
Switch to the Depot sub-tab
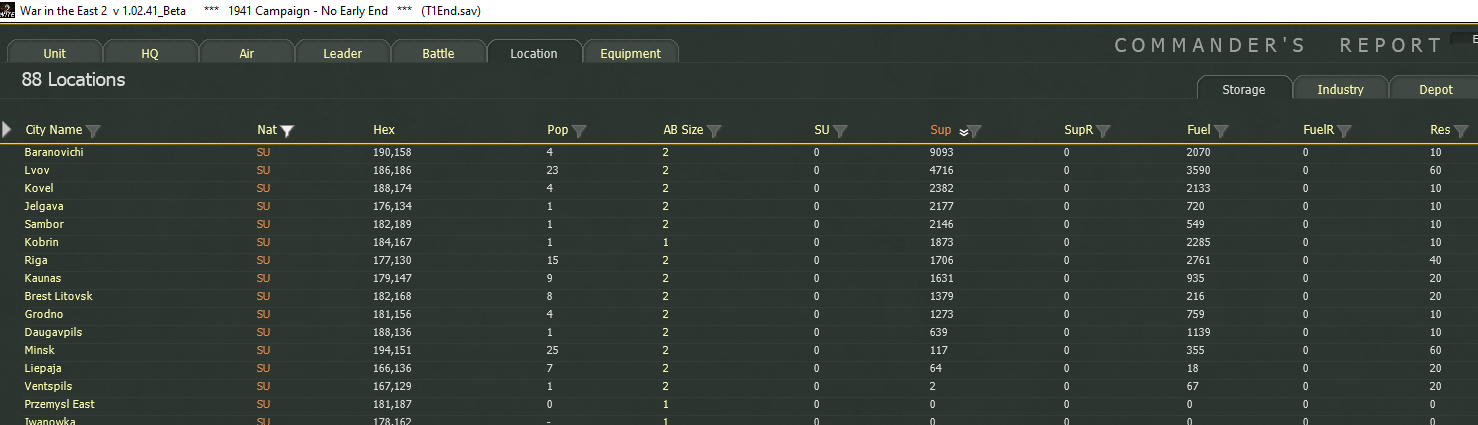[x=1436, y=89]
